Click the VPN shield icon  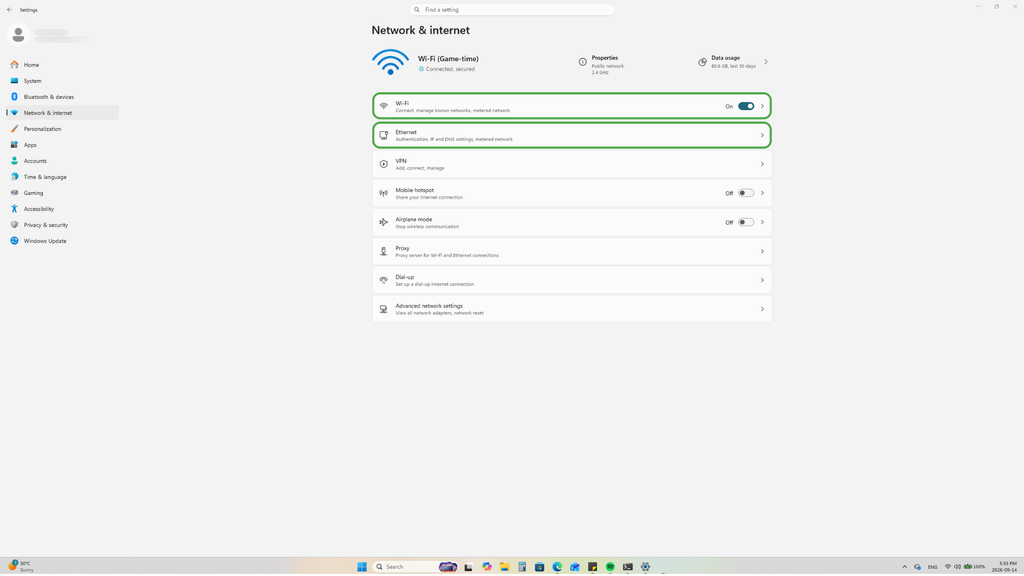pos(383,165)
